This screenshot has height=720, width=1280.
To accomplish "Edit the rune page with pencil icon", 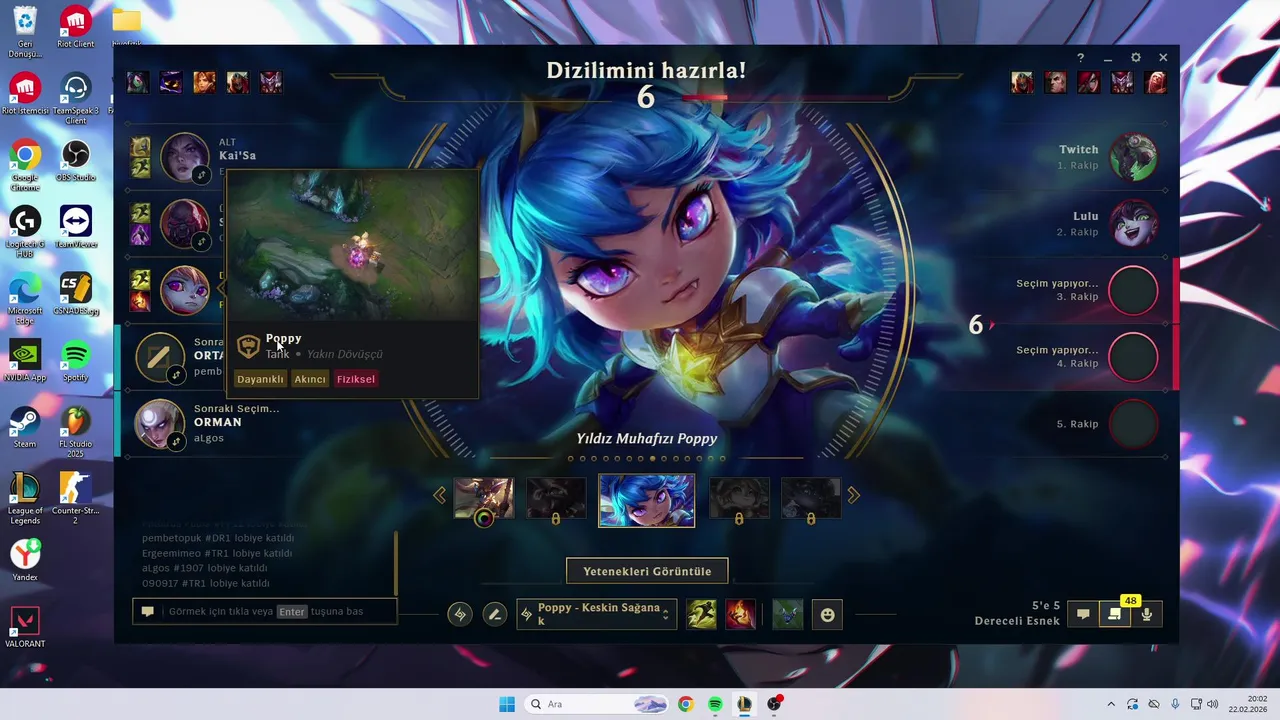I will [495, 614].
